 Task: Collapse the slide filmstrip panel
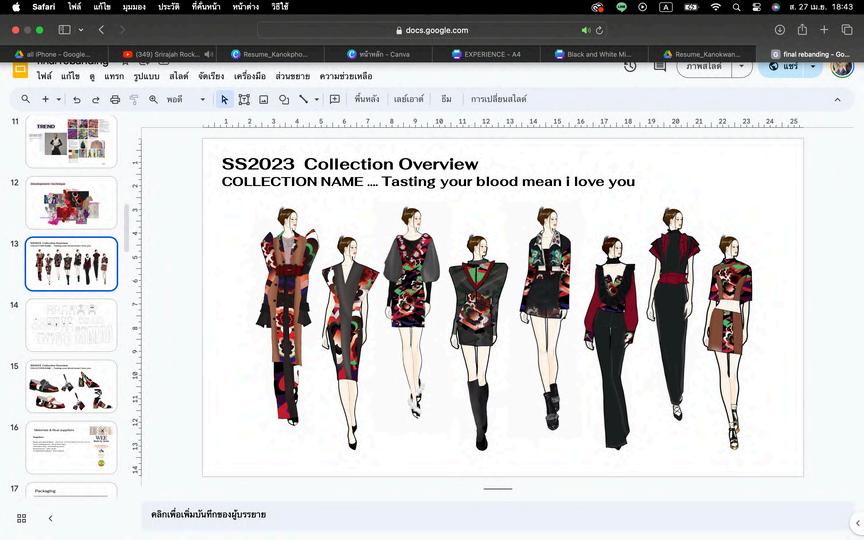(x=50, y=518)
